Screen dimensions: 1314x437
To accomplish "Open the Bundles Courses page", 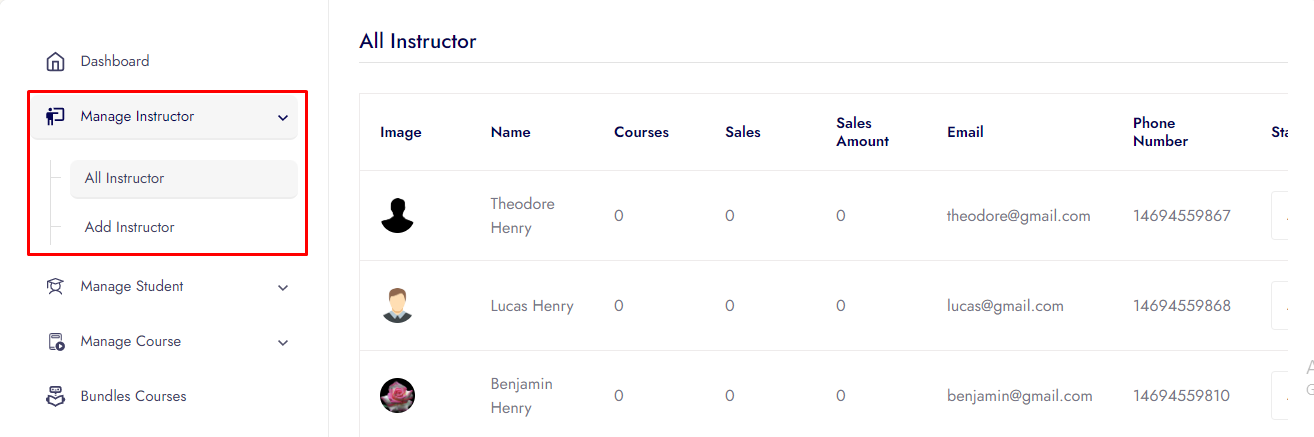I will coord(133,396).
